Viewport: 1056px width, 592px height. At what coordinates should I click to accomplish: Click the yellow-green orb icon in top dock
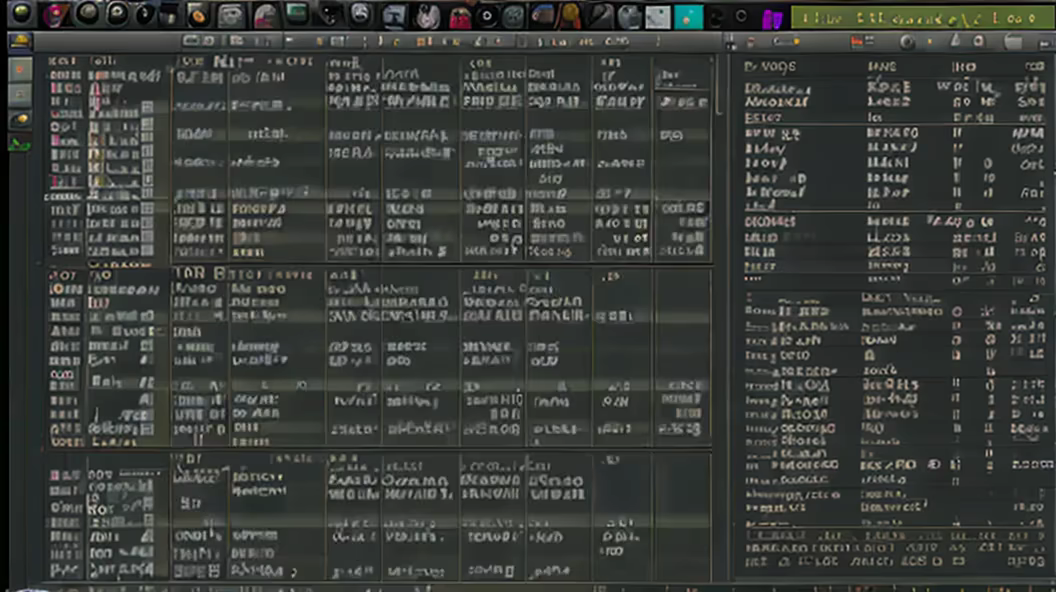21,14
